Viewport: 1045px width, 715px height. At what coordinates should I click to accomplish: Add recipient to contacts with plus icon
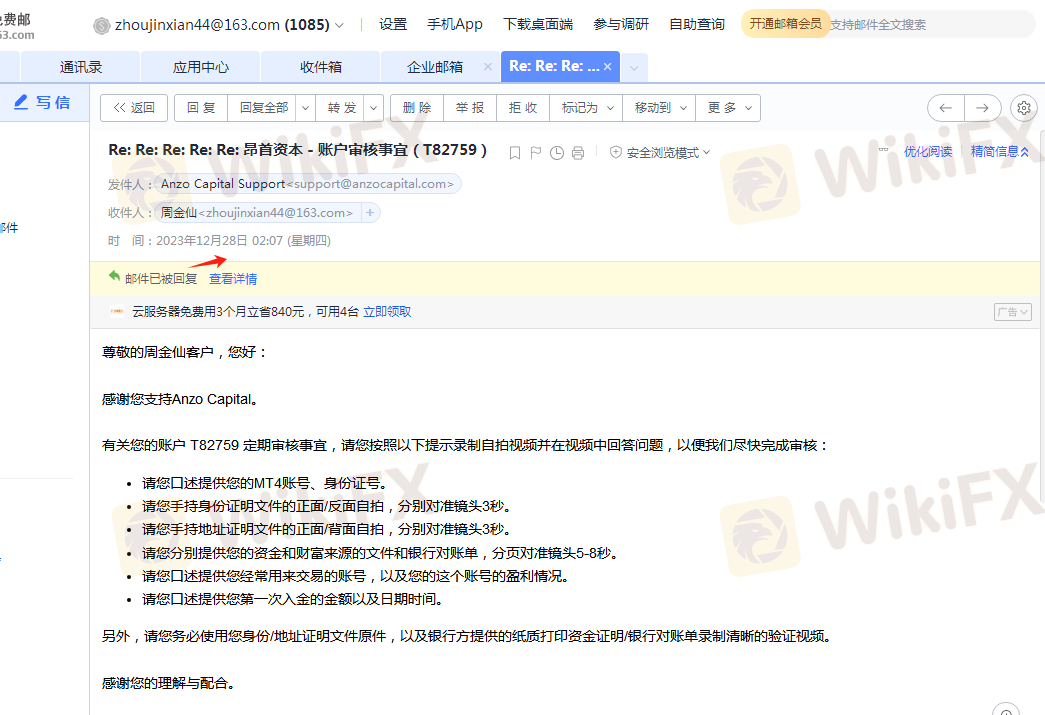click(x=370, y=213)
